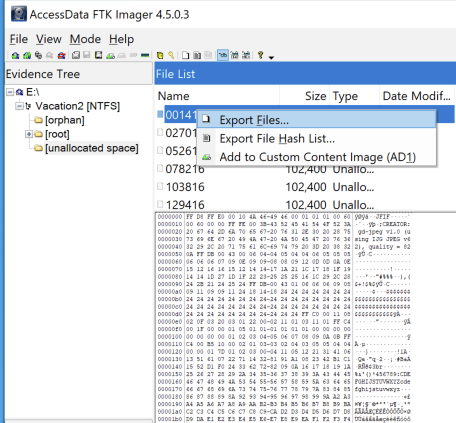
Task: Select the file named 103816
Action: 185,187
